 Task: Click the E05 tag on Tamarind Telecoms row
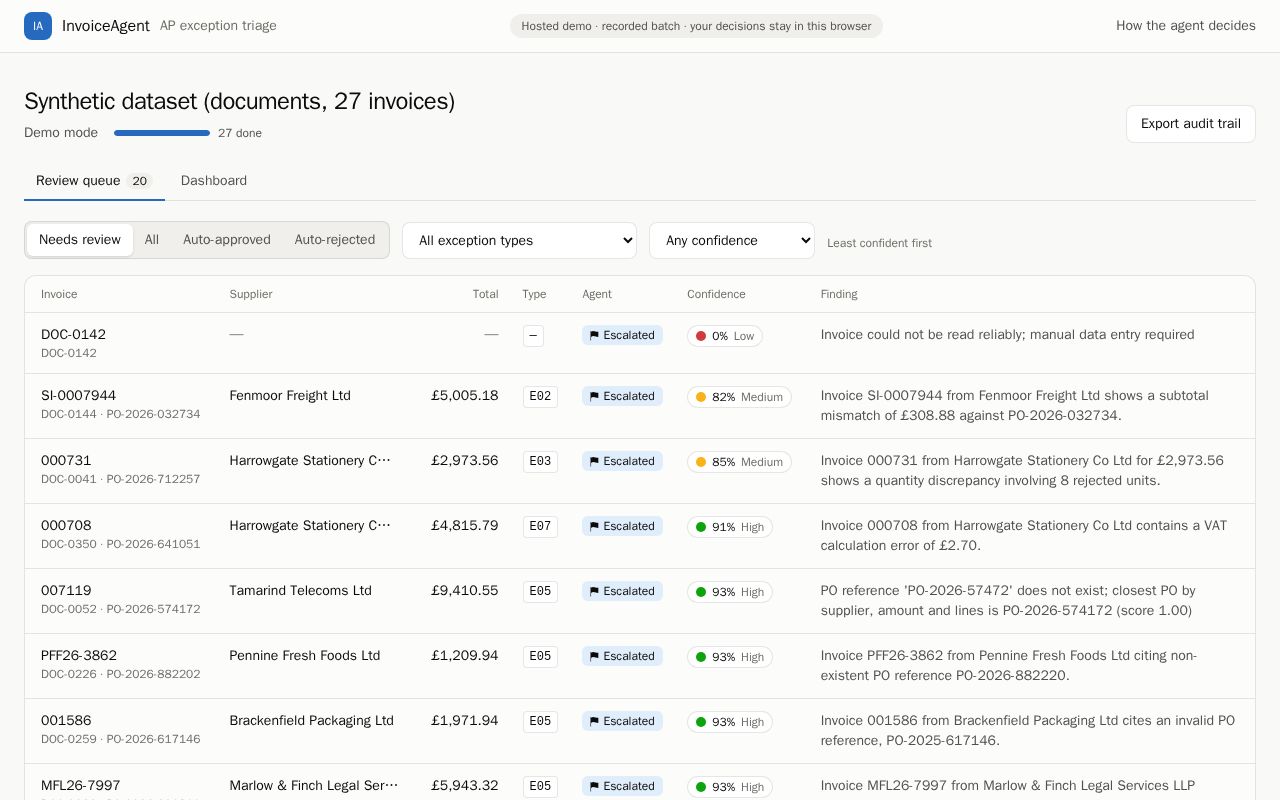tap(540, 591)
